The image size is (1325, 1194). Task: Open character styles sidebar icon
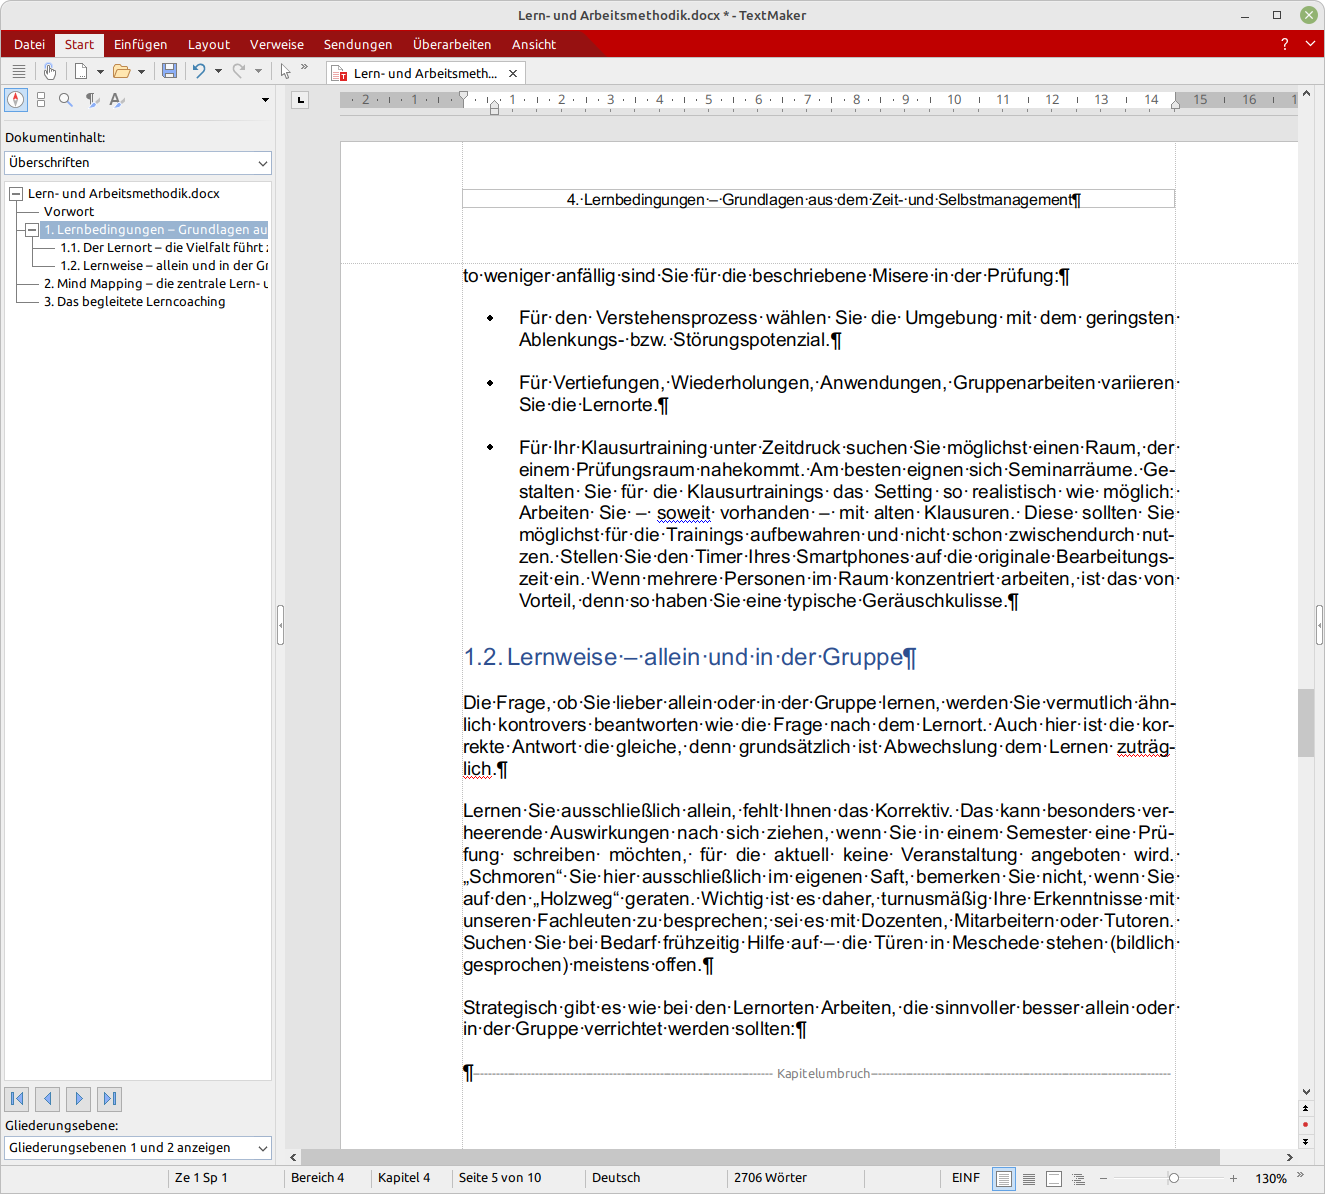click(x=117, y=100)
